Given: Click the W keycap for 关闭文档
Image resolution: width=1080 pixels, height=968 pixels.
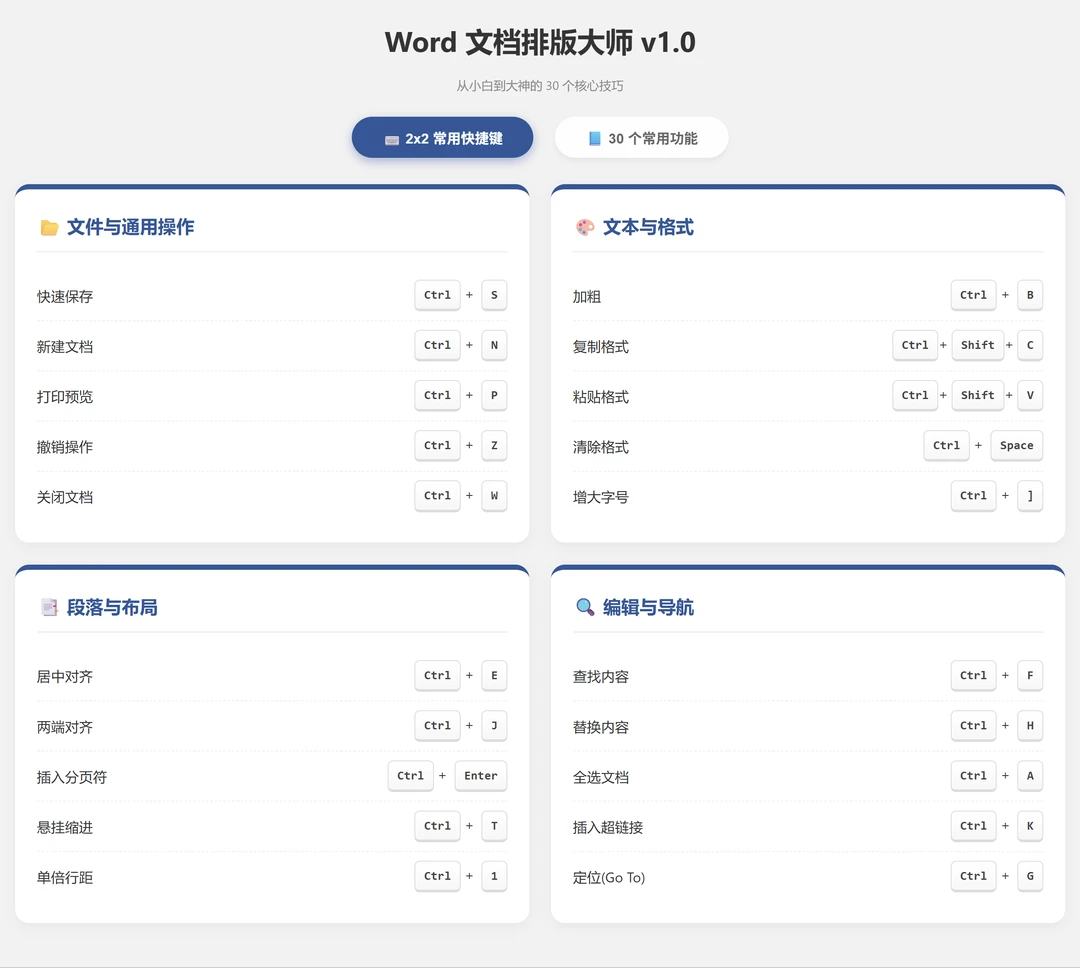Looking at the screenshot, I should click(494, 496).
